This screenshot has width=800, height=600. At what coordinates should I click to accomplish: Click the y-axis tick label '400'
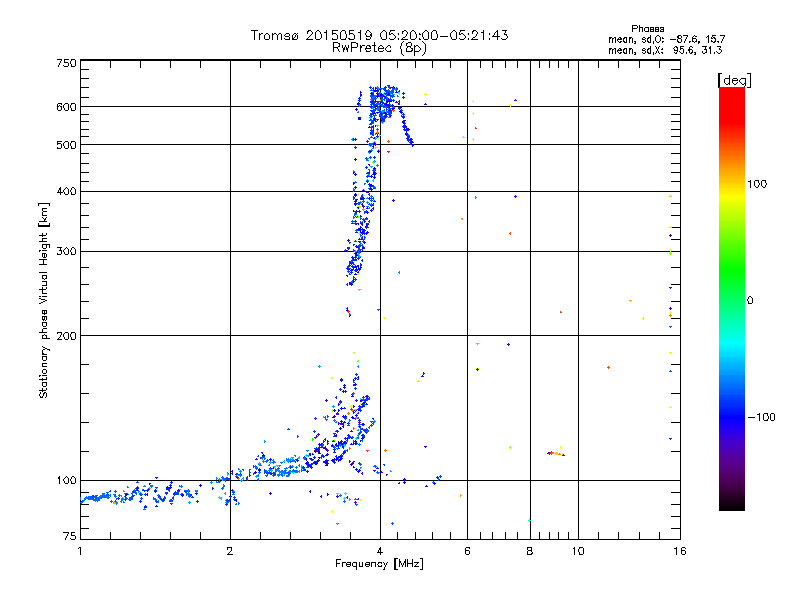[66, 192]
